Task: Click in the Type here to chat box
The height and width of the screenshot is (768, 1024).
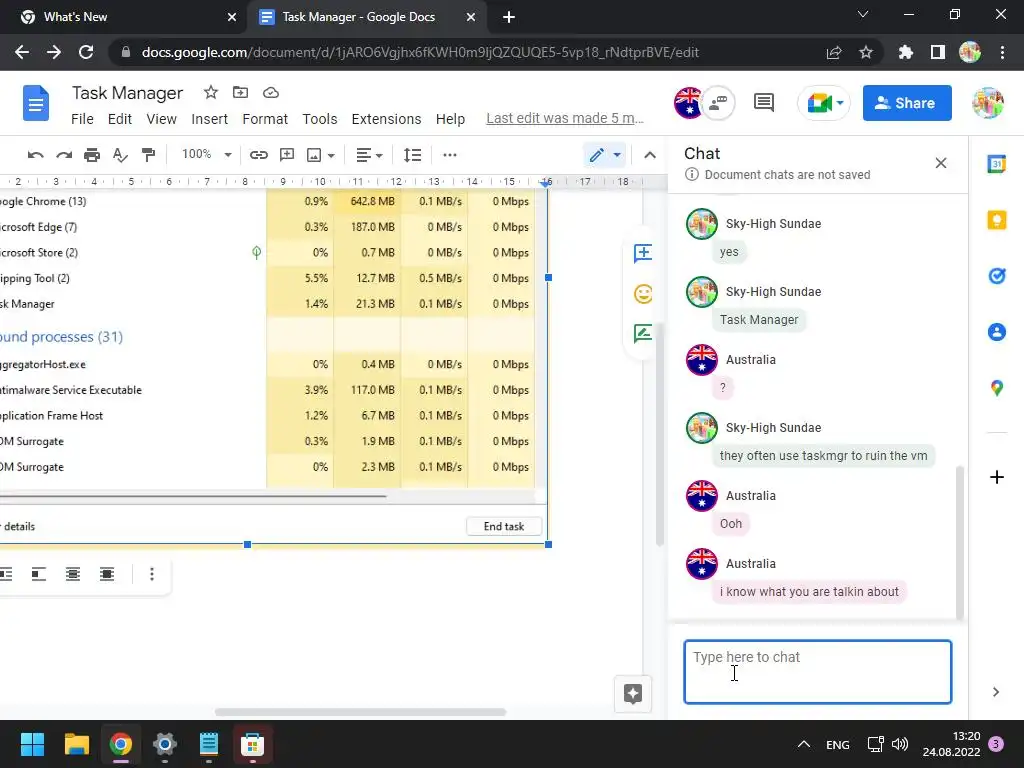Action: coord(818,672)
